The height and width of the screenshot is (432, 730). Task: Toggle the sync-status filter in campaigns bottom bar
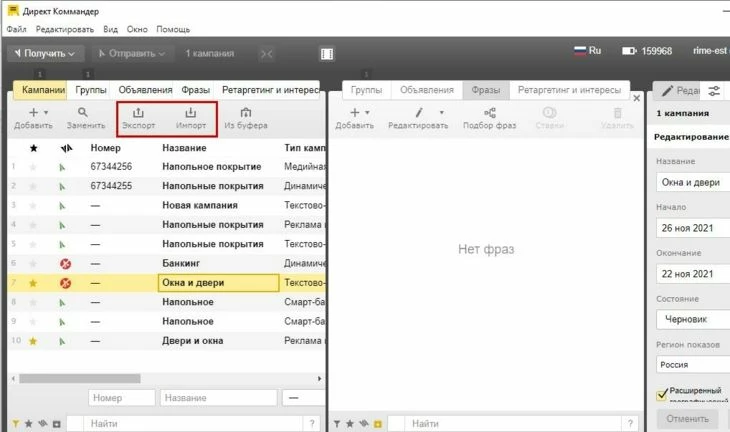tap(43, 424)
